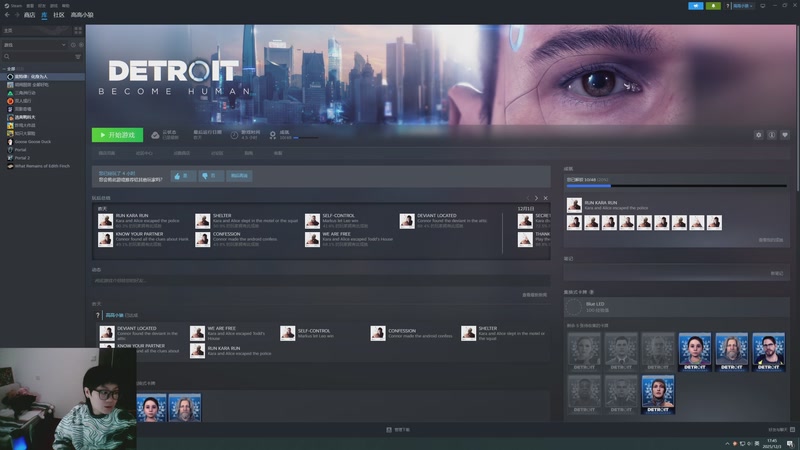Show previous post-game summary with left chevron
Viewport: 800px width, 450px height.
(528, 198)
